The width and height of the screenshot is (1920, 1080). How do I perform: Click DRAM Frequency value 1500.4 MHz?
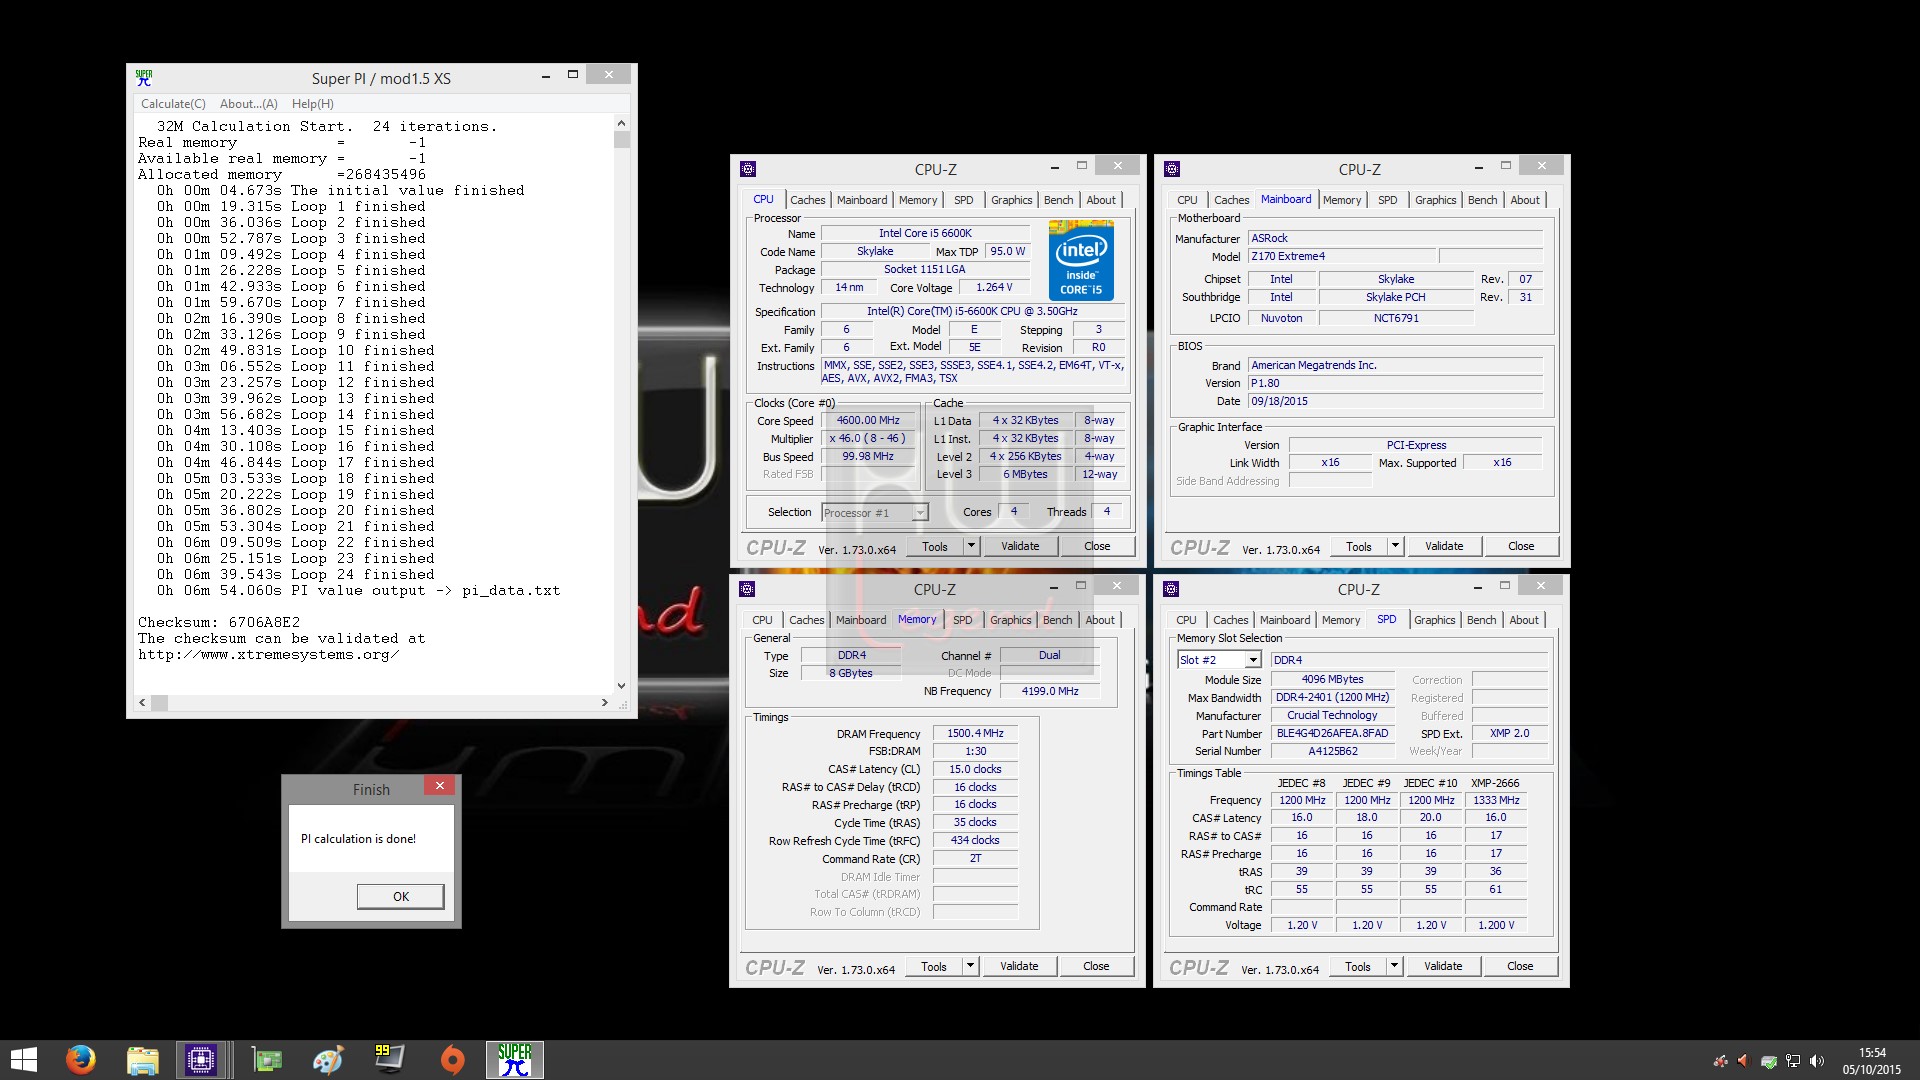coord(975,733)
